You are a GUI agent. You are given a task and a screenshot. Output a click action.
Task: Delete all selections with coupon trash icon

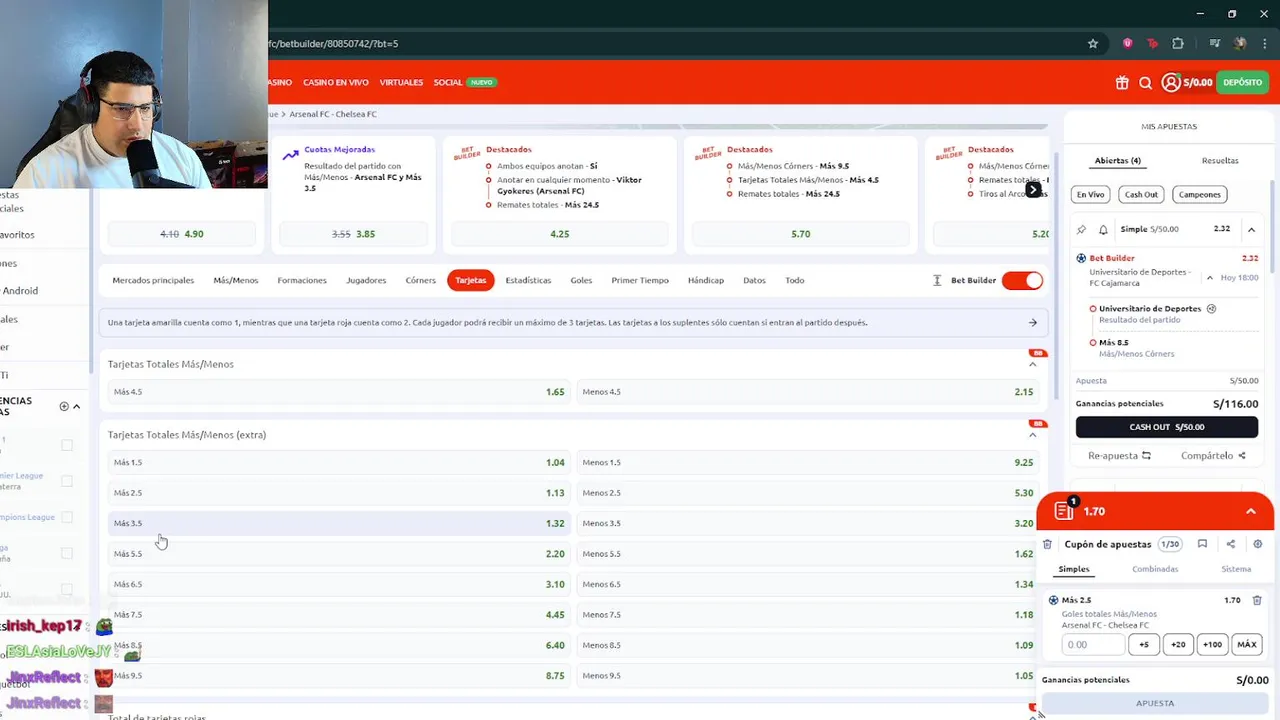click(1047, 544)
